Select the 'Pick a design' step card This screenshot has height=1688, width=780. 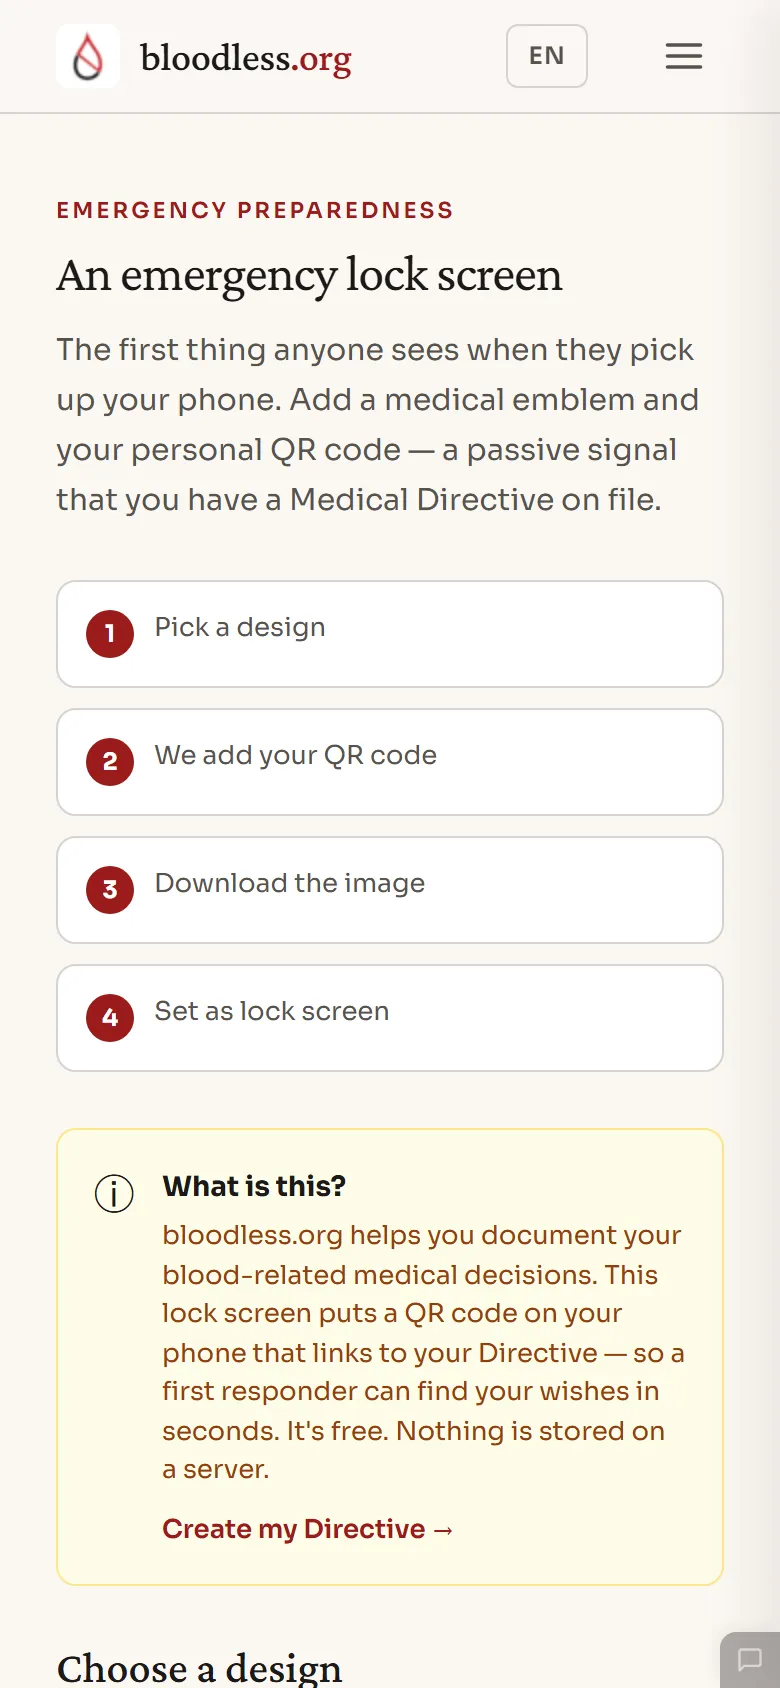pyautogui.click(x=390, y=634)
